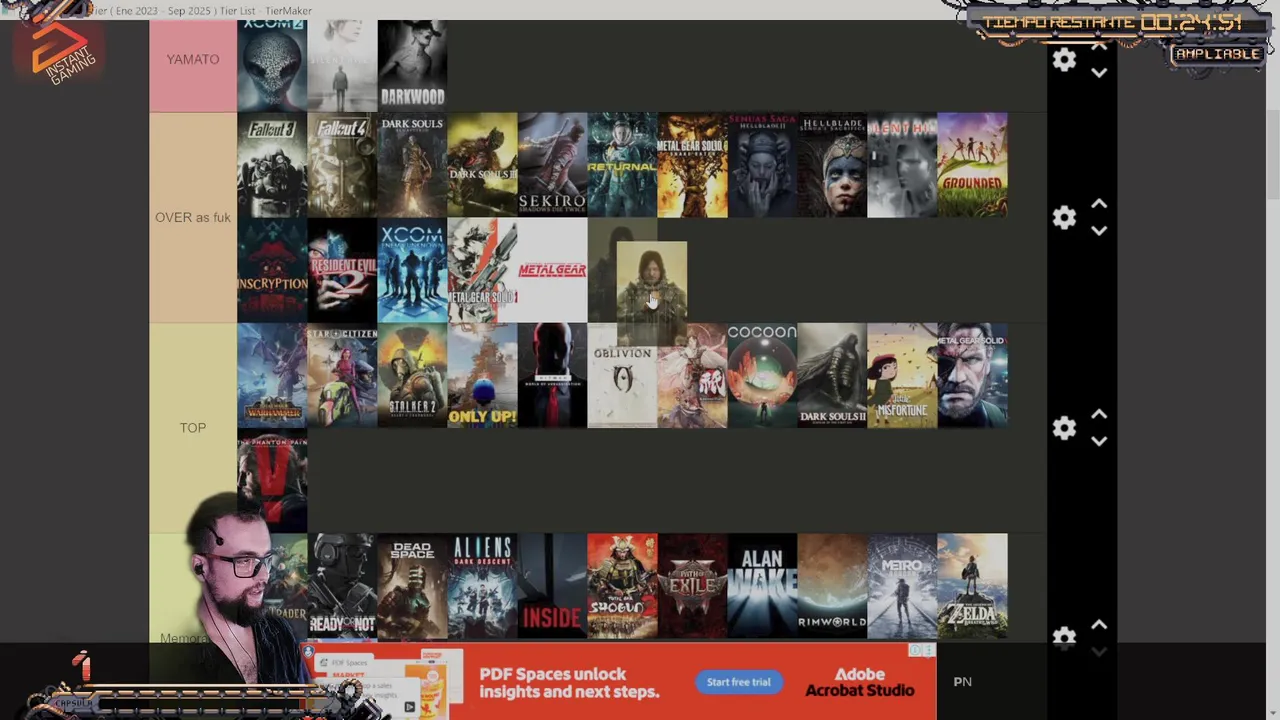Open settings gear for the bottom Memora tier
The image size is (1280, 720).
pos(1064,636)
